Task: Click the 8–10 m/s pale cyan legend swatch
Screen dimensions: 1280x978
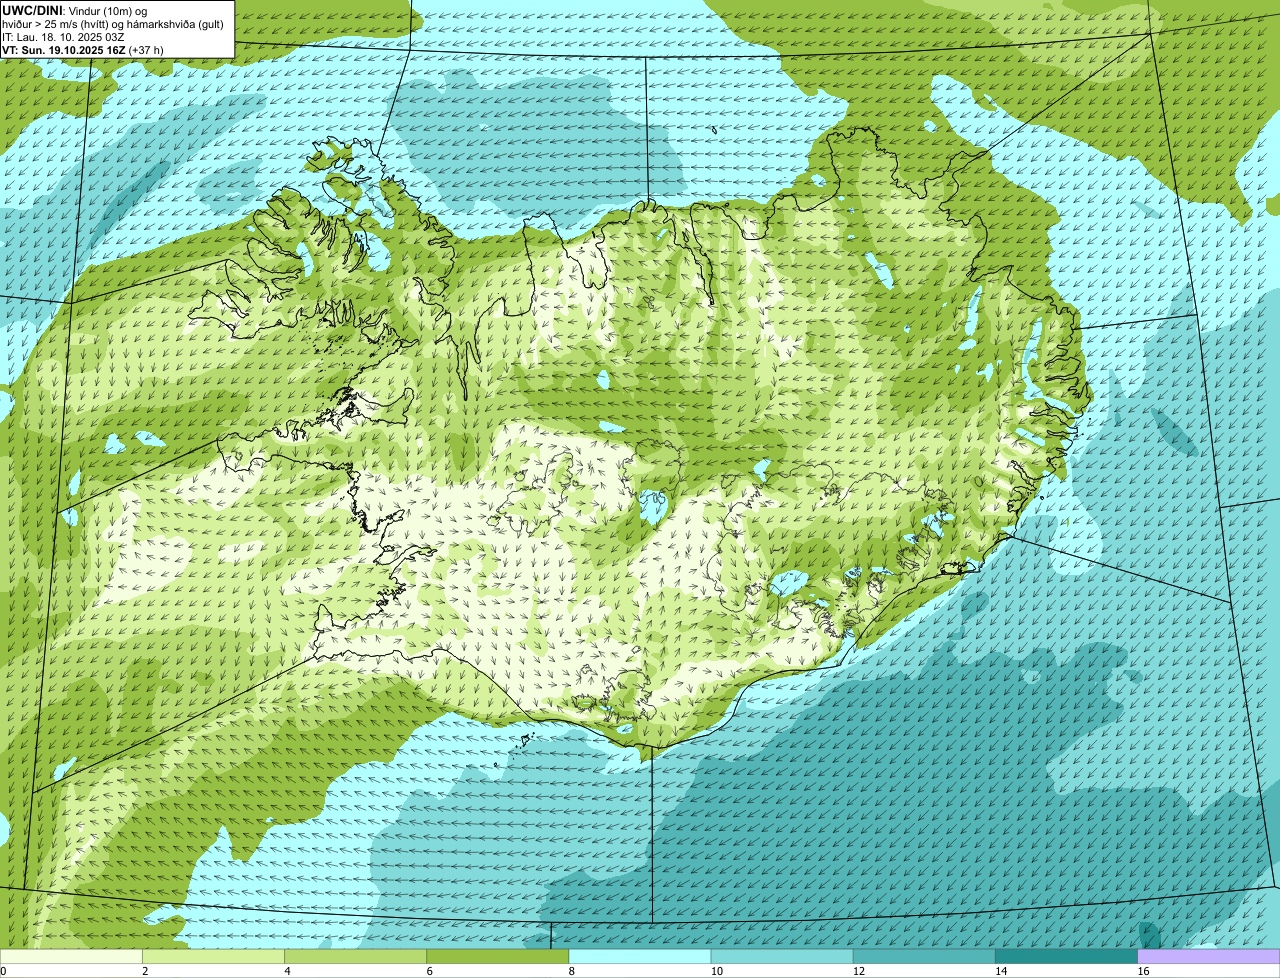Action: [x=640, y=957]
